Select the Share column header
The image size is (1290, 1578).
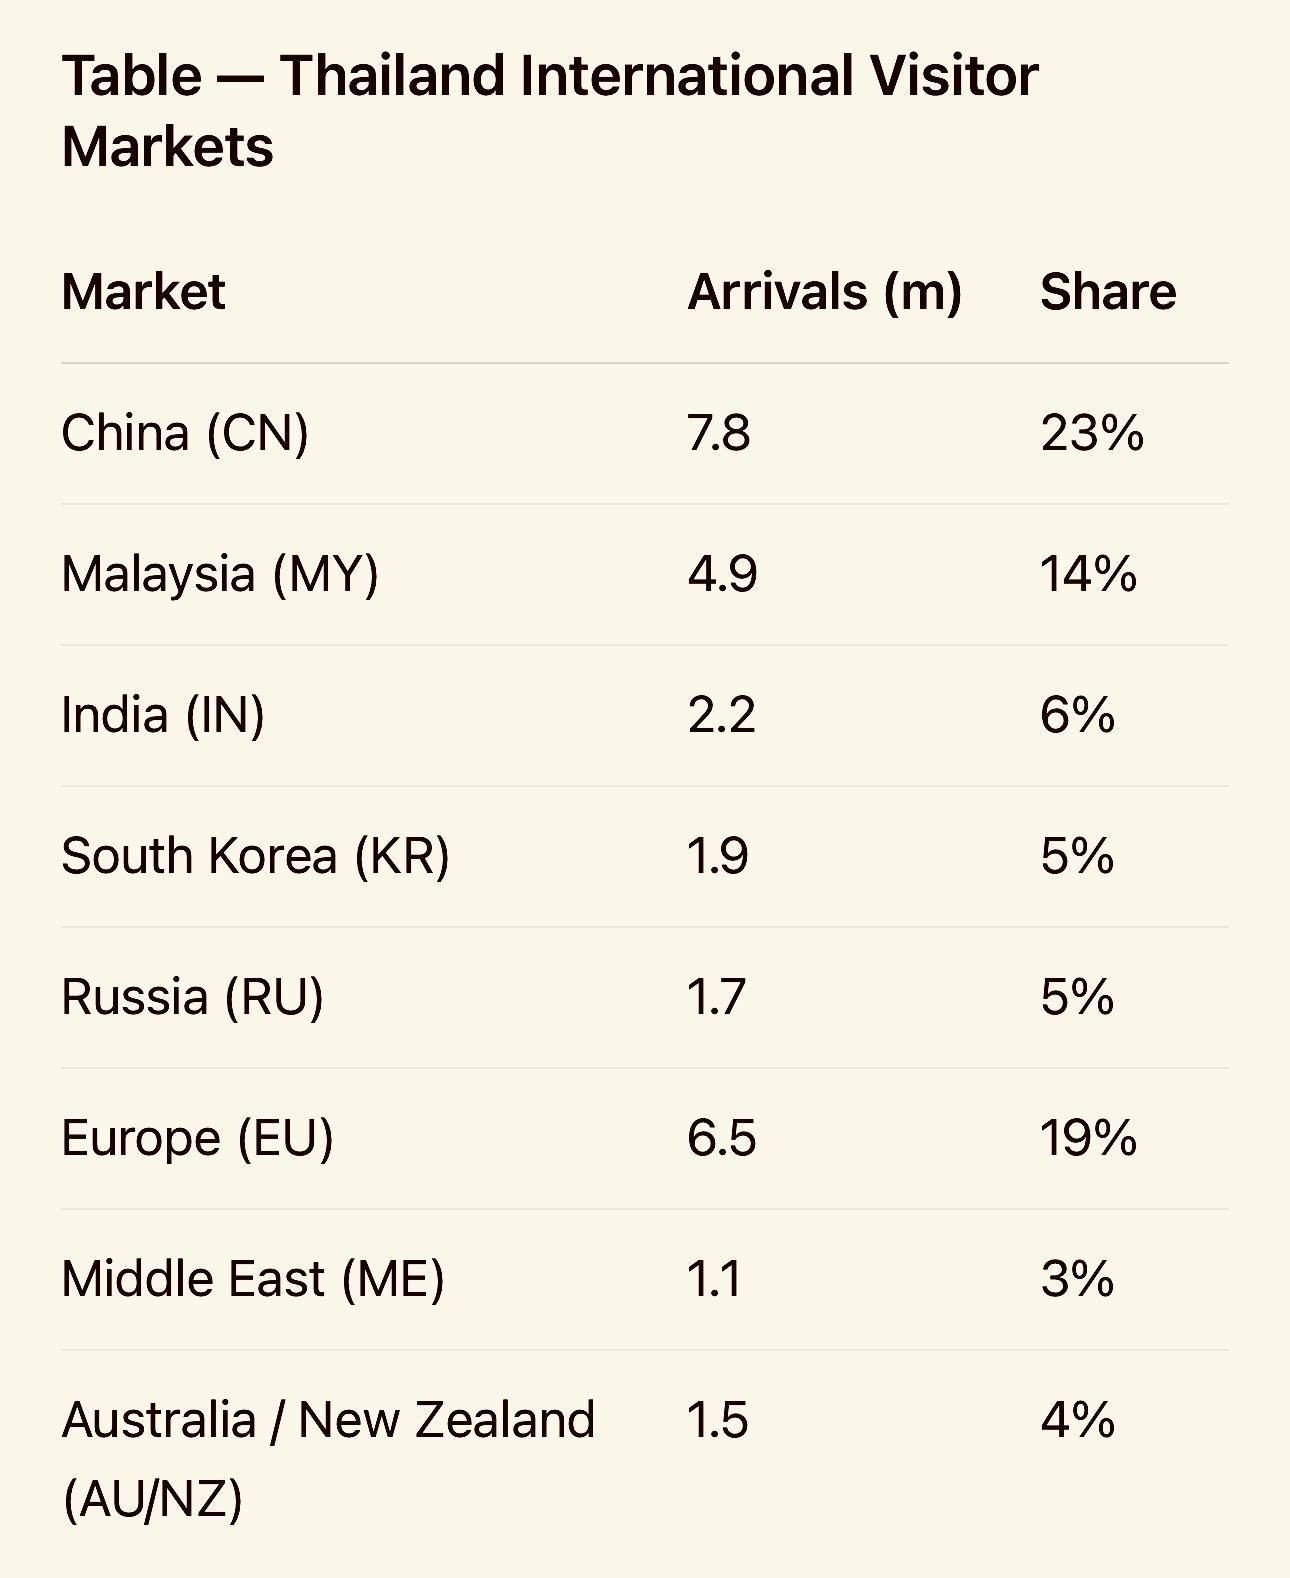(x=1108, y=292)
